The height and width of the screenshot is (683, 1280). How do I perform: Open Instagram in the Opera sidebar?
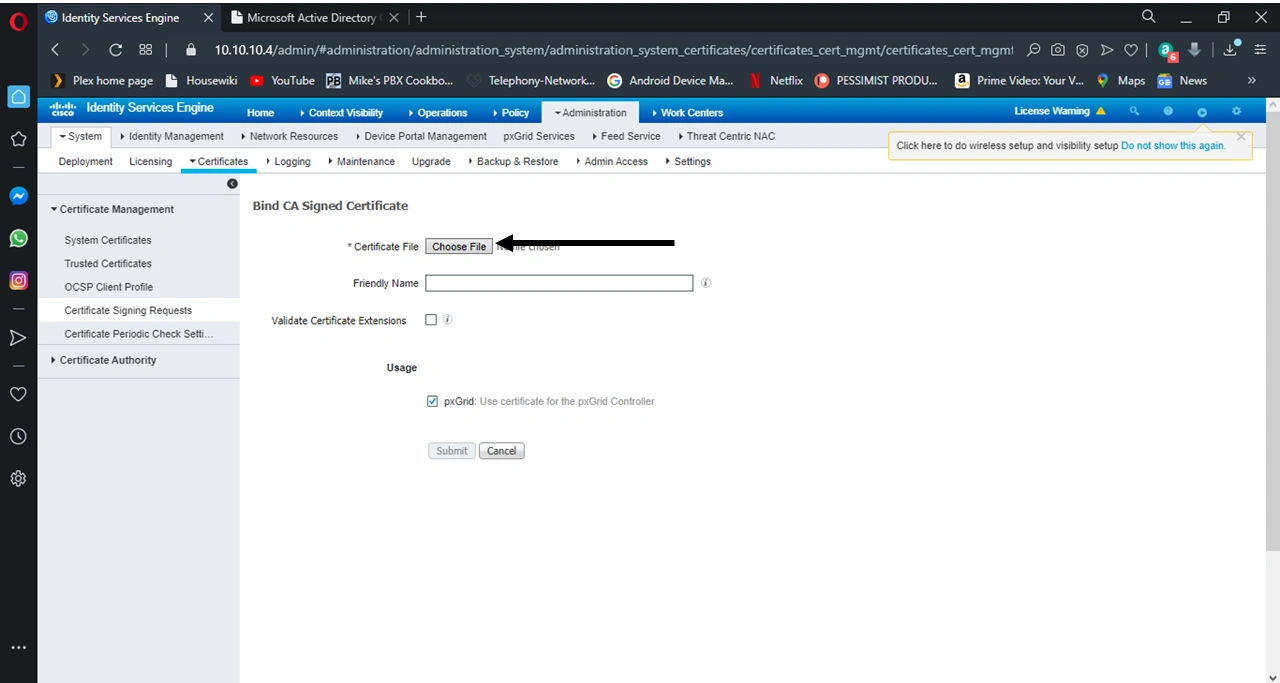18,281
